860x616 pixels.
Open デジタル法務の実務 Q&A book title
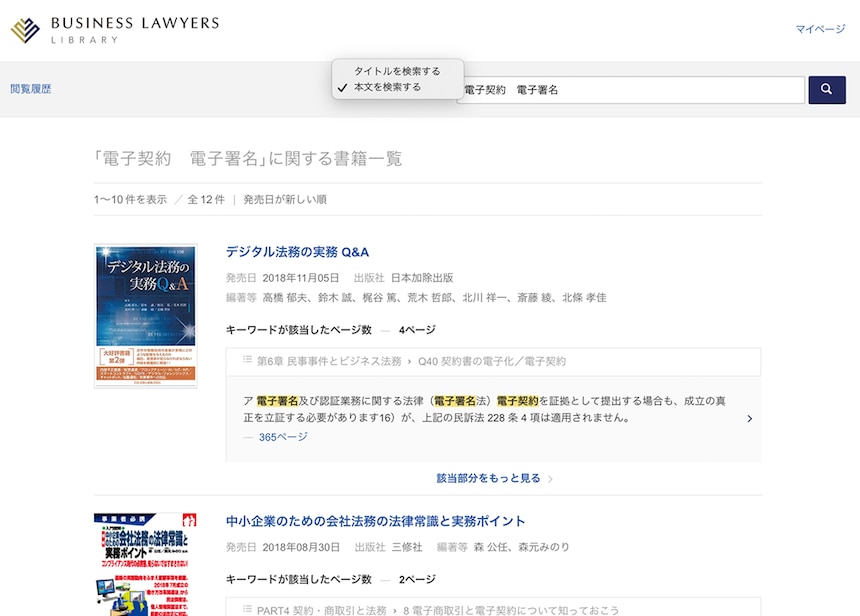pos(297,252)
